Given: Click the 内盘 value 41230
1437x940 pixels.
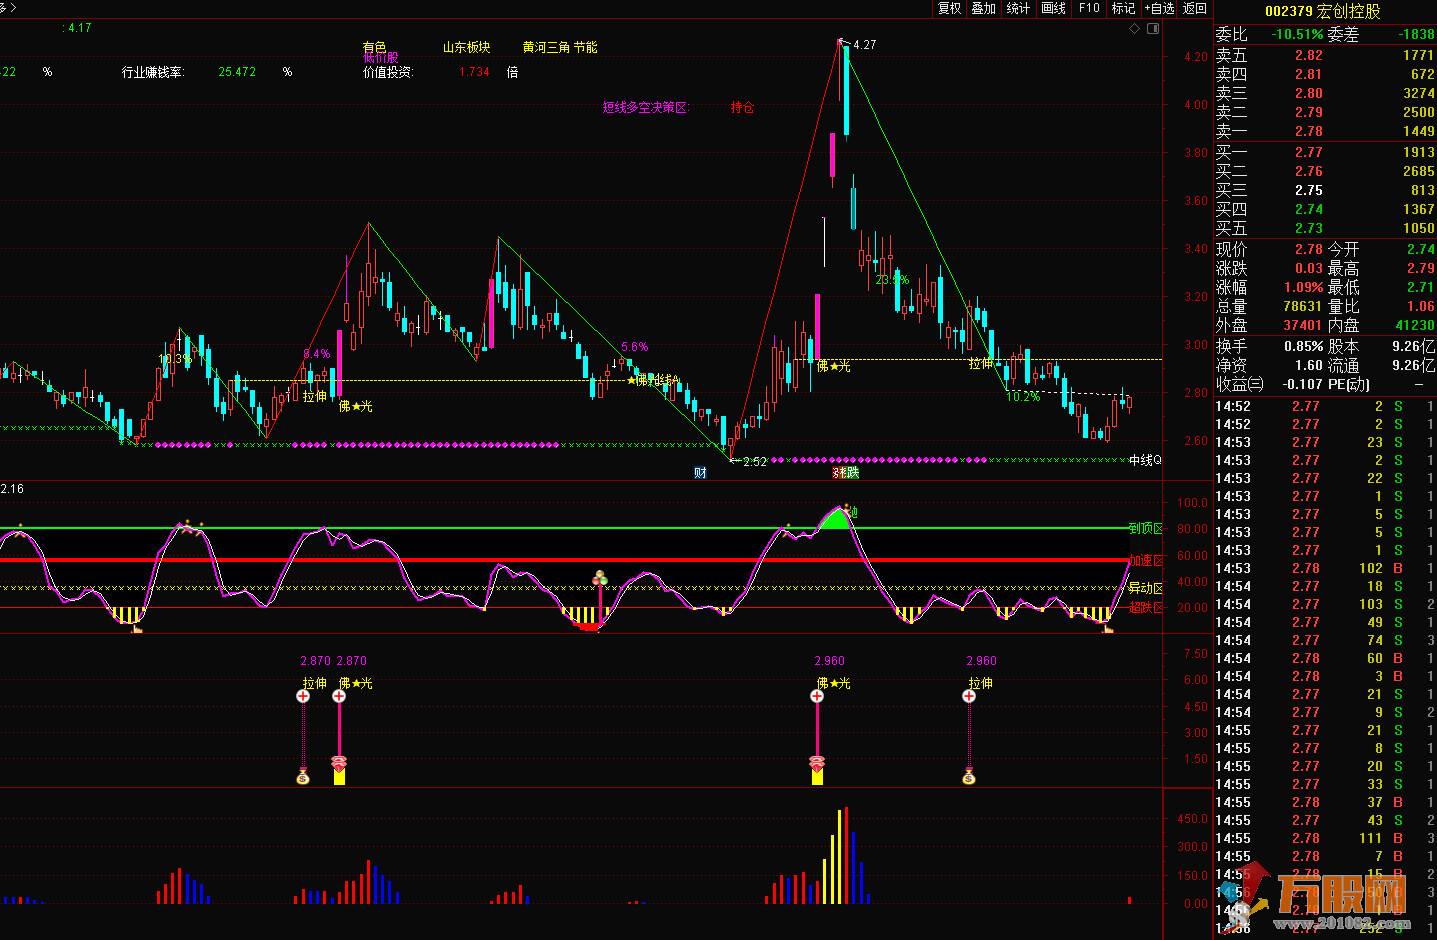Looking at the screenshot, I should point(1415,325).
